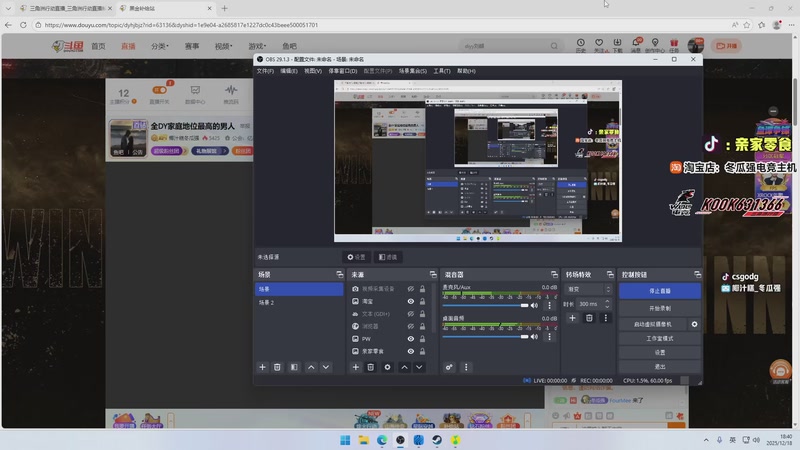800x450 pixels.
Task: Click the 启动虚拟摄像机 button
Action: coord(653,324)
